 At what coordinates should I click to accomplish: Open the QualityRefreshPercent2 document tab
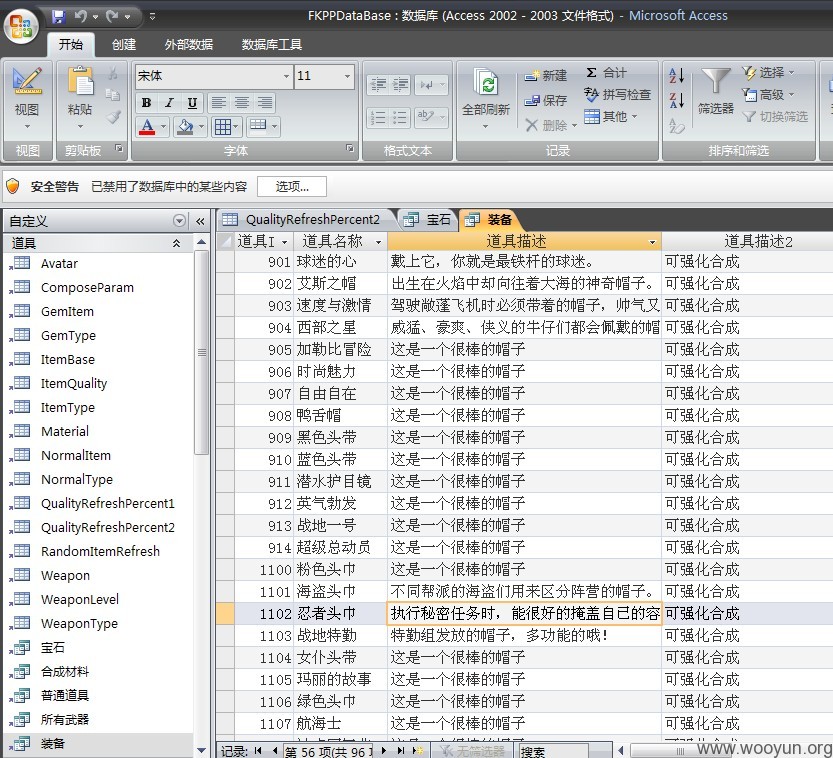(x=306, y=219)
